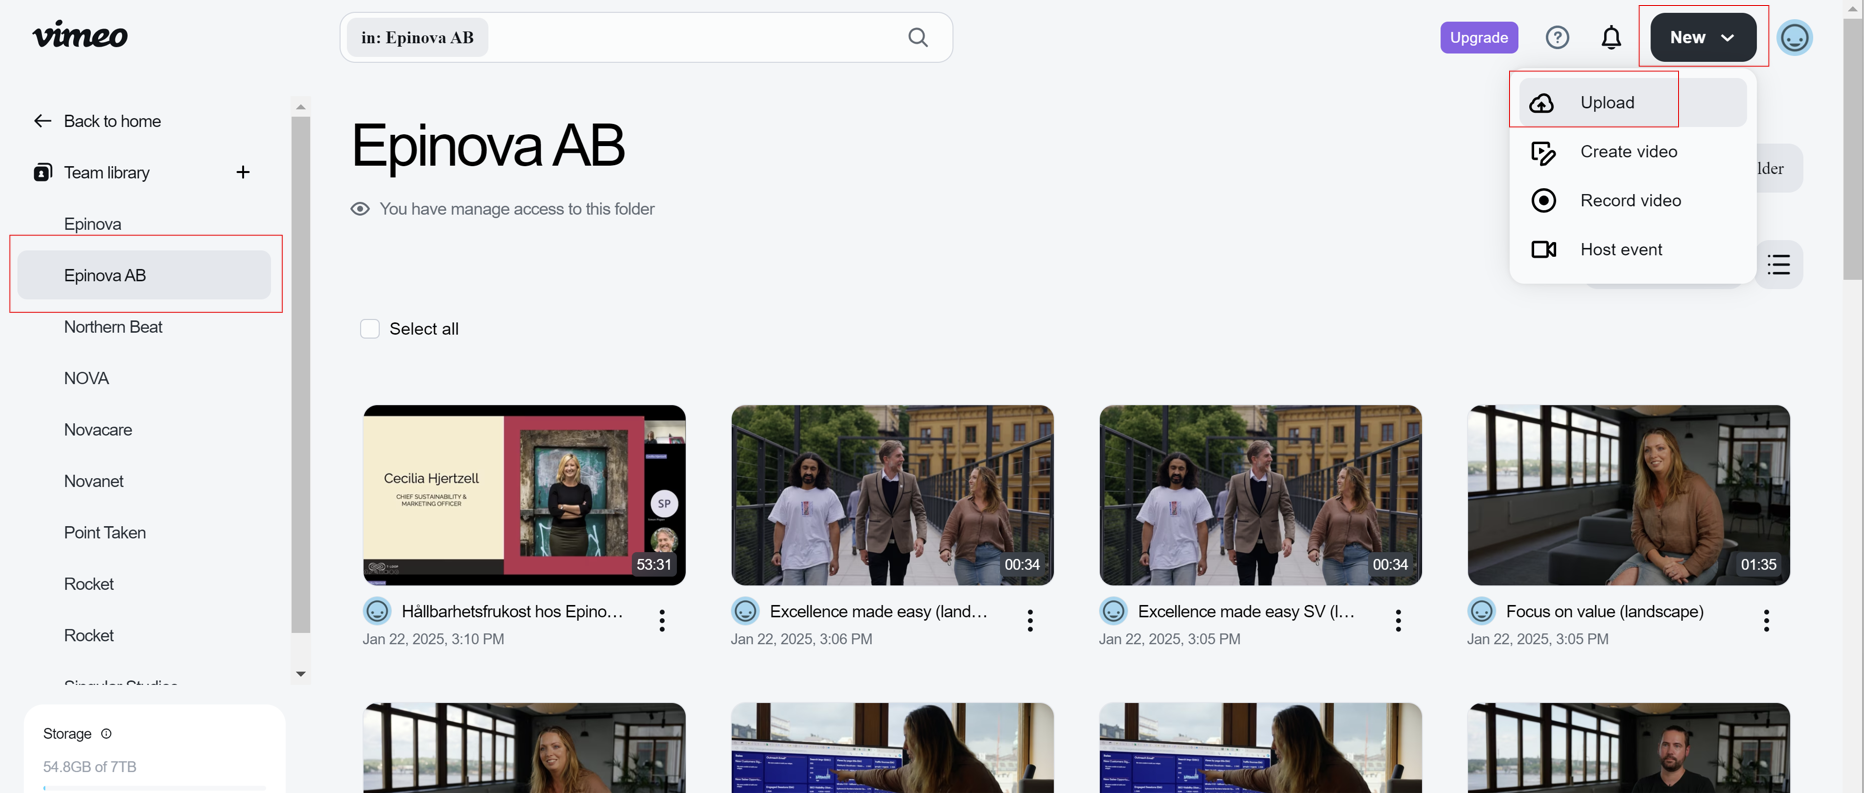Open the notifications bell
Image resolution: width=1864 pixels, height=793 pixels.
tap(1611, 38)
